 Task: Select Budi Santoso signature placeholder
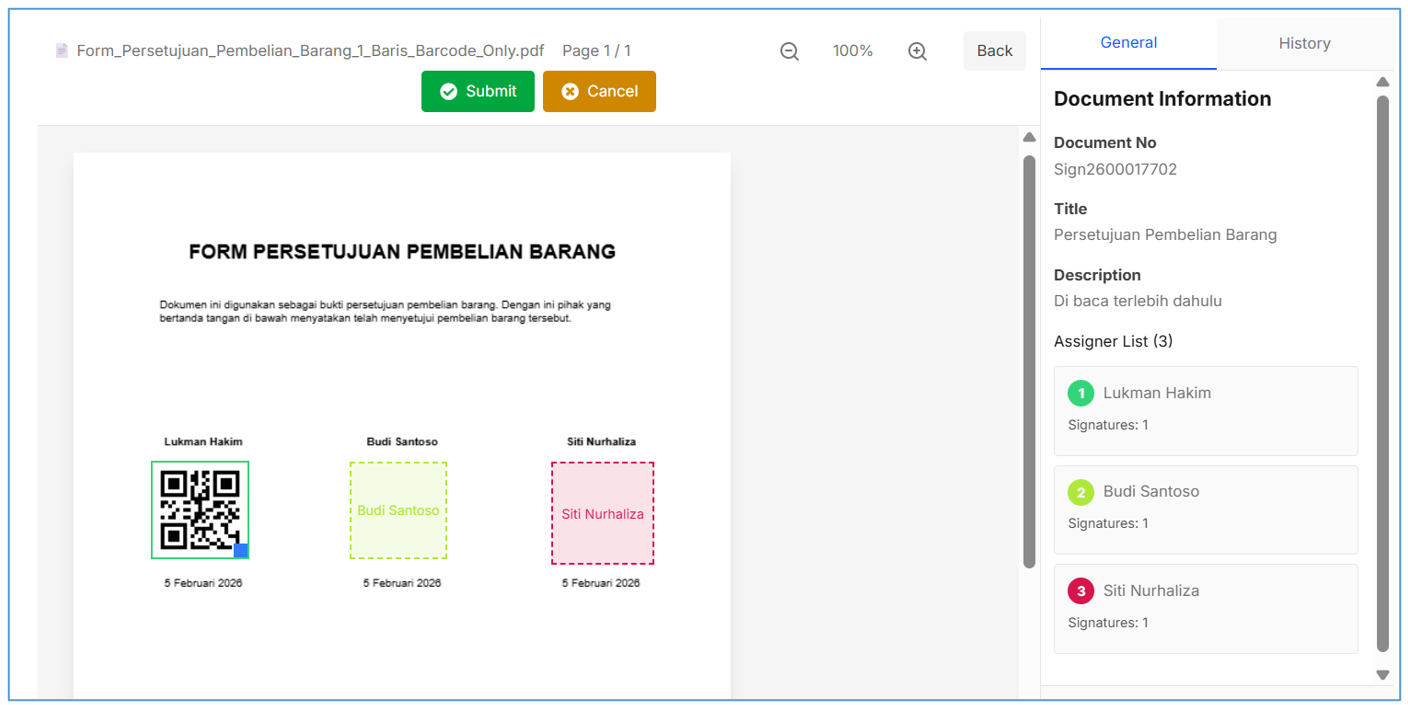click(398, 510)
